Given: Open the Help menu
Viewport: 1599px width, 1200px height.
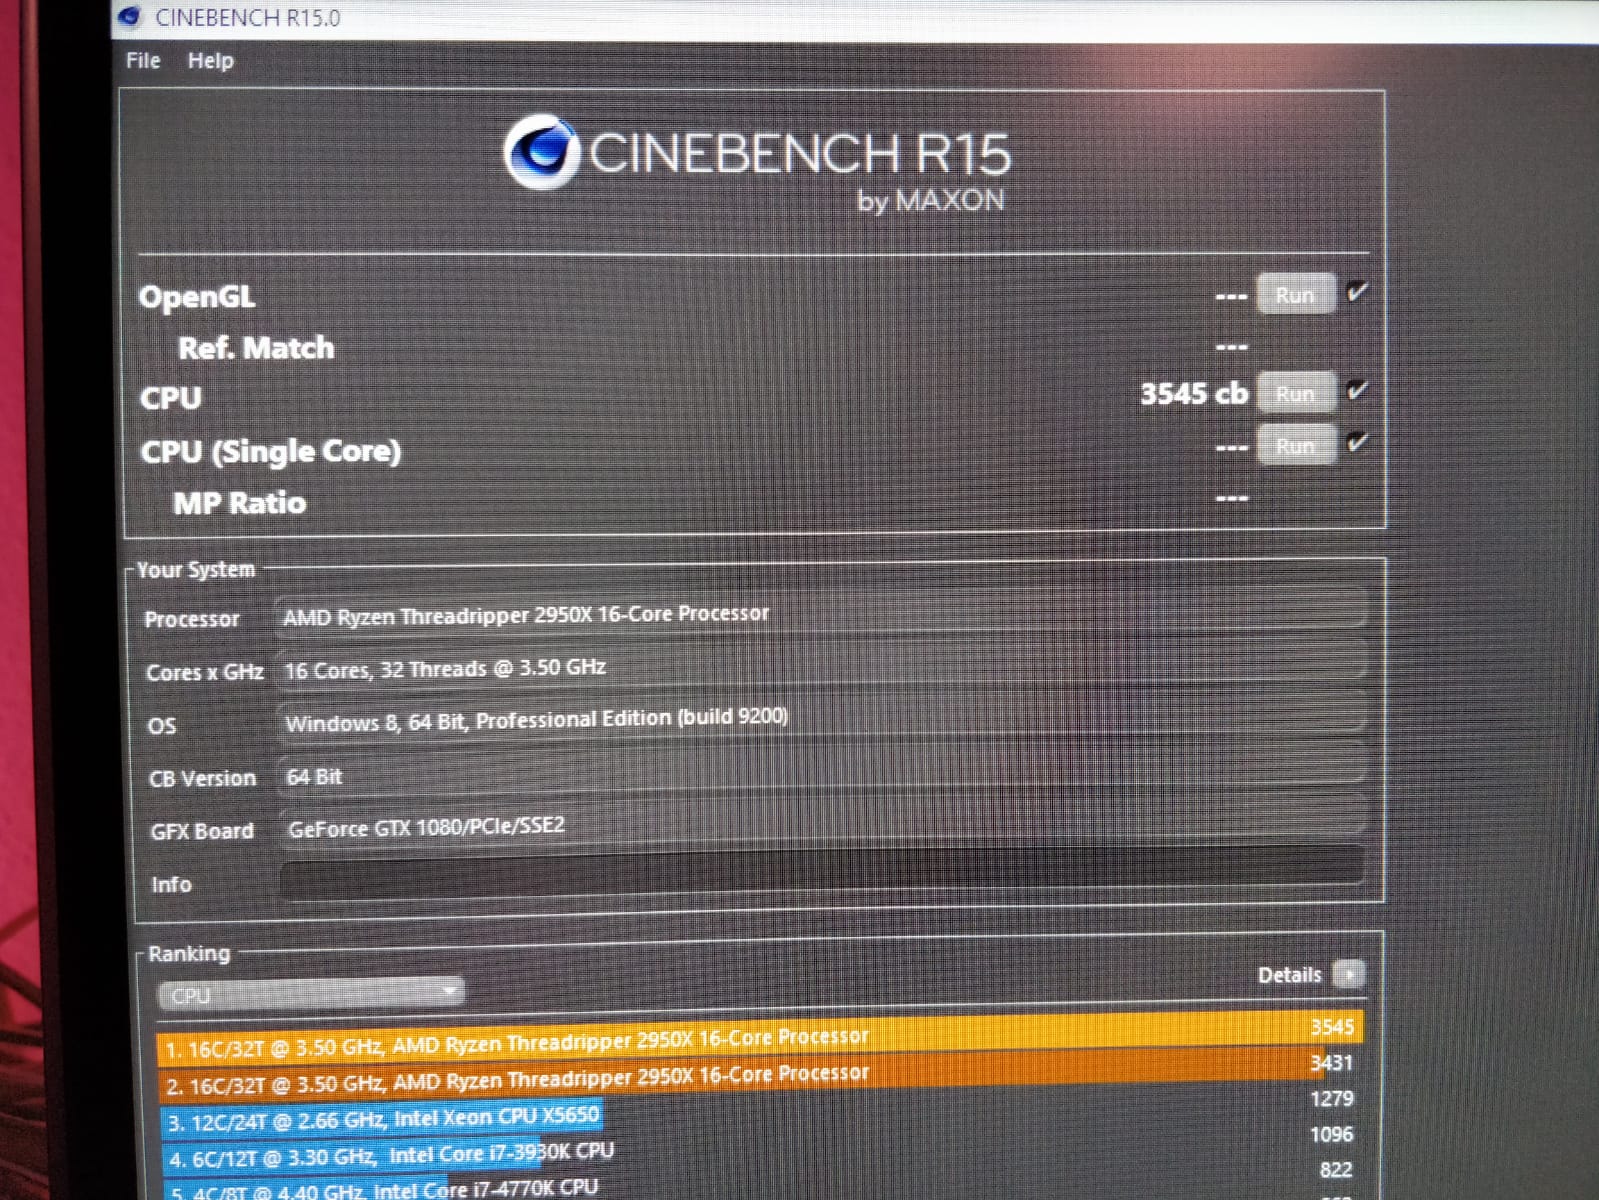Looking at the screenshot, I should tap(210, 61).
